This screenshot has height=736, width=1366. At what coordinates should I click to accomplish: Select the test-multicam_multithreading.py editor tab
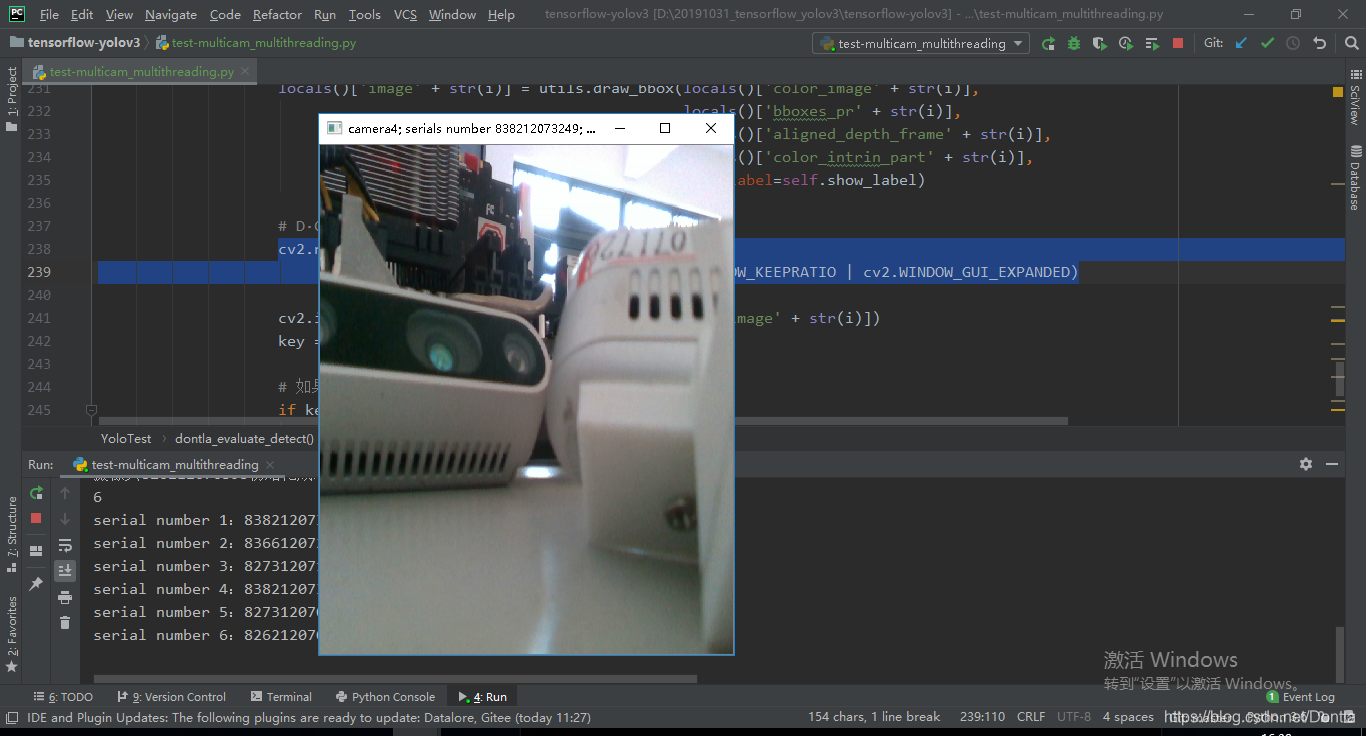click(x=140, y=71)
